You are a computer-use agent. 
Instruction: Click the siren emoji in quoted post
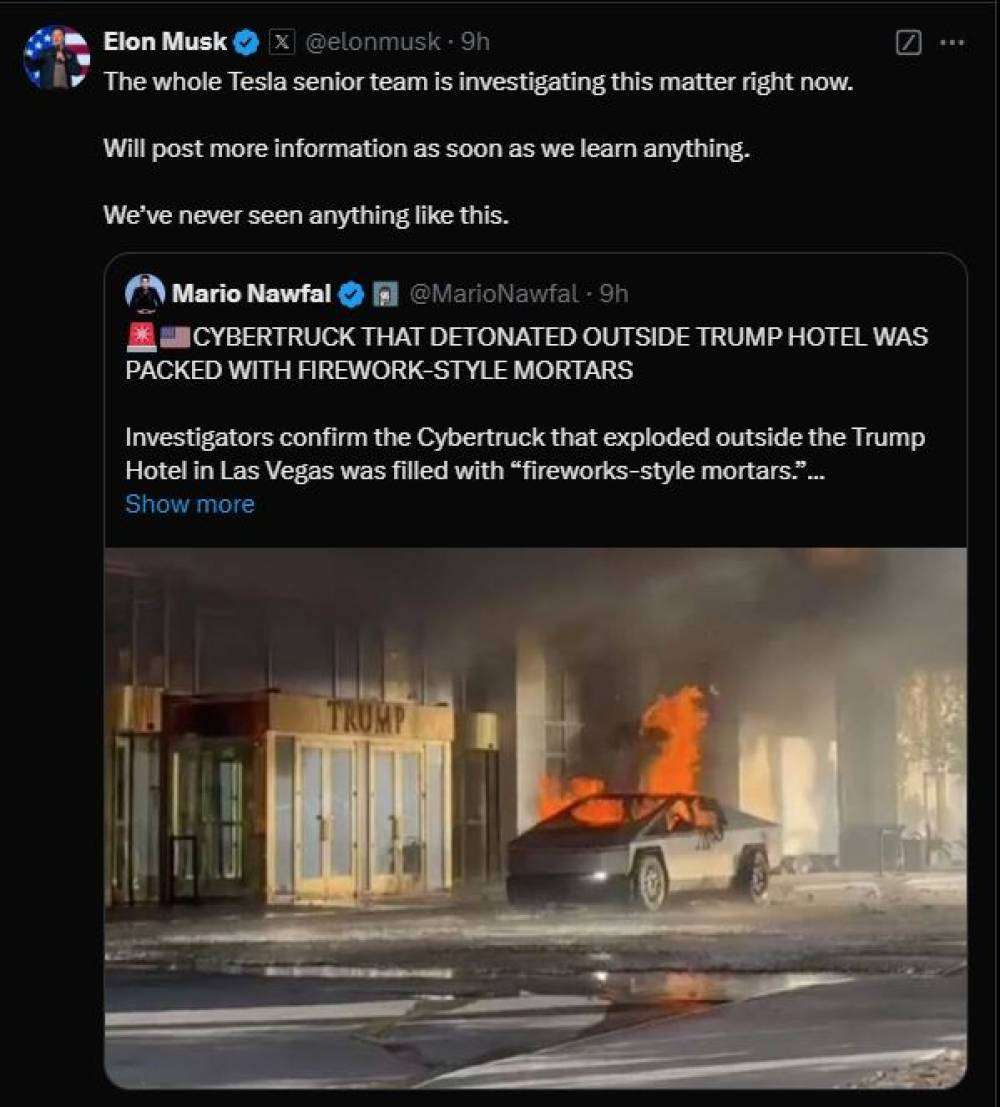tap(141, 337)
